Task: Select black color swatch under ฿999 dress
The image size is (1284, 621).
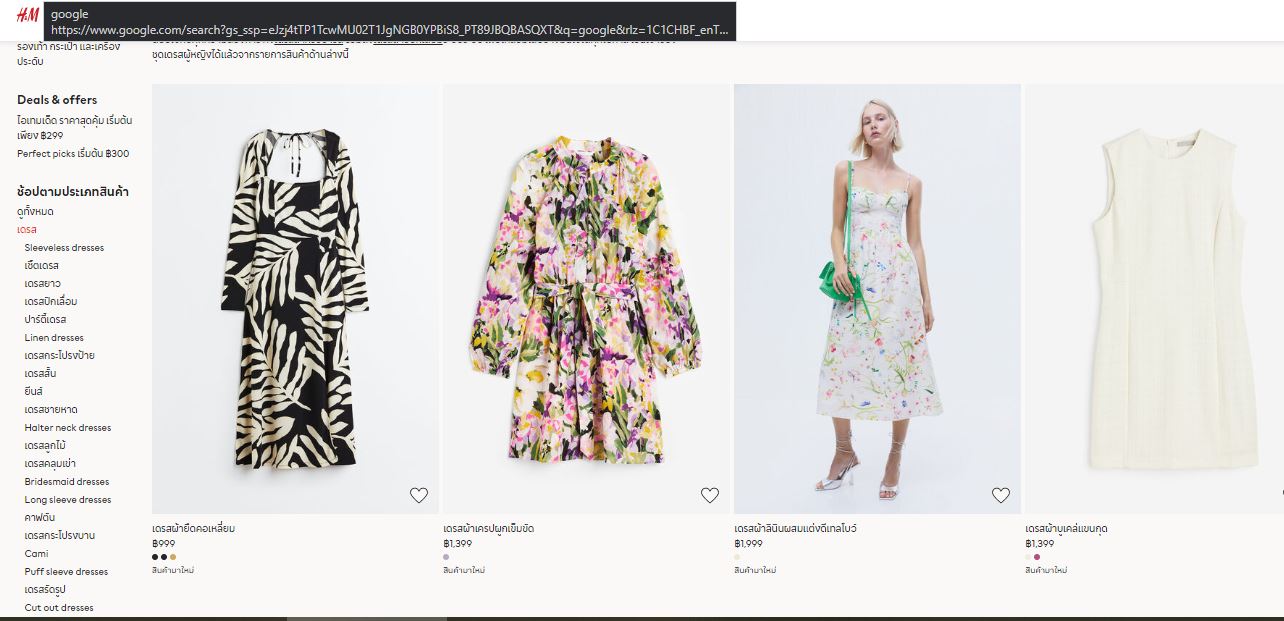Action: pos(155,557)
